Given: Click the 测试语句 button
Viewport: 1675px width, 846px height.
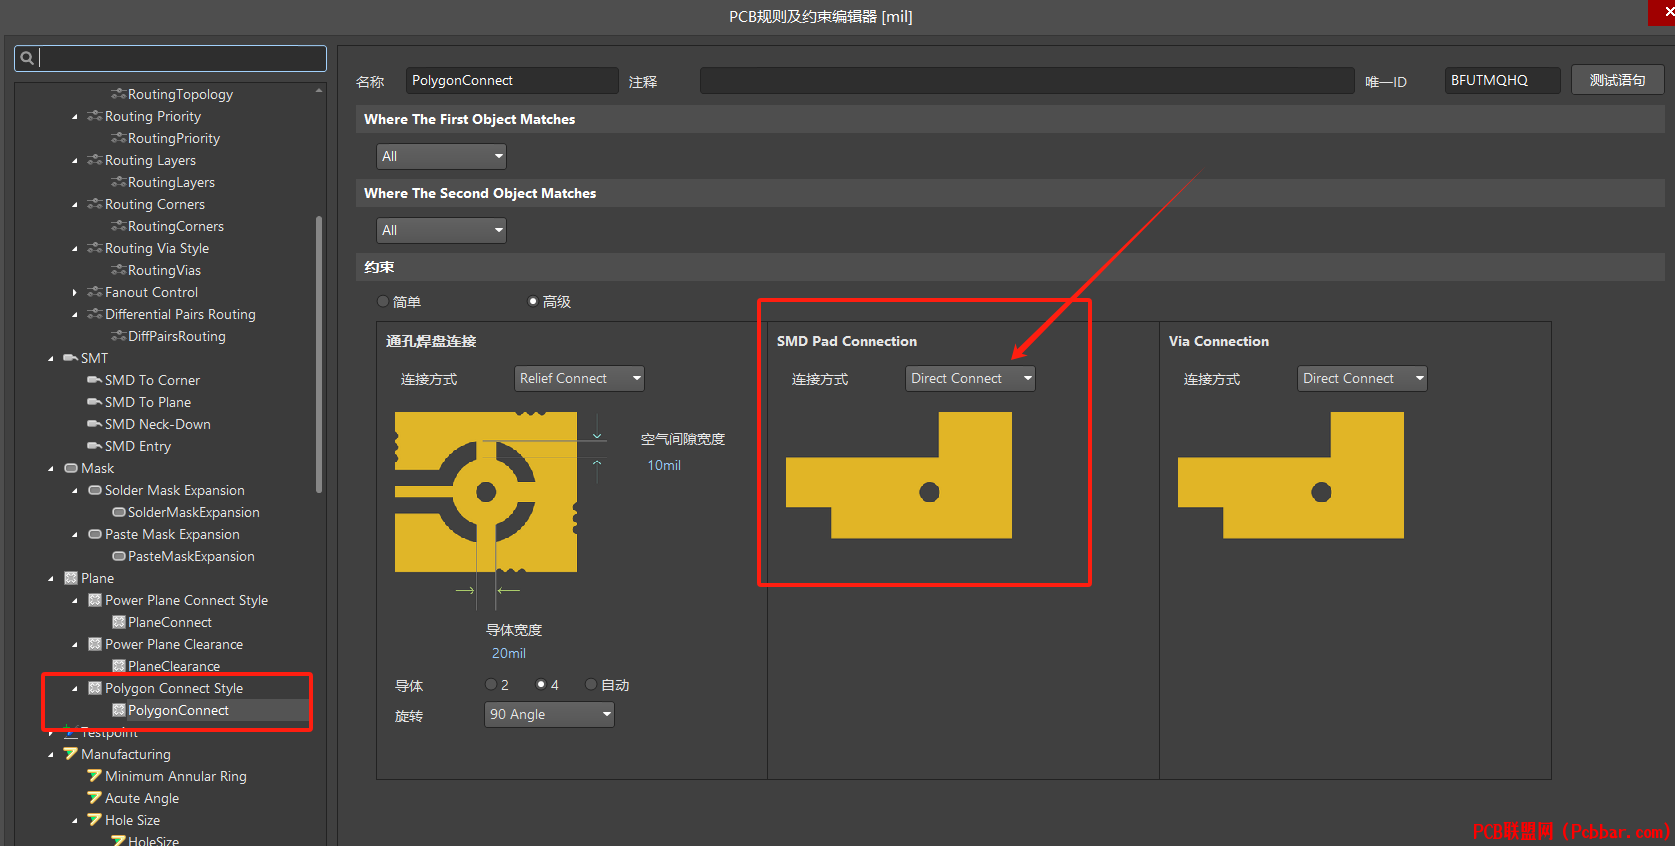Looking at the screenshot, I should pyautogui.click(x=1617, y=80).
